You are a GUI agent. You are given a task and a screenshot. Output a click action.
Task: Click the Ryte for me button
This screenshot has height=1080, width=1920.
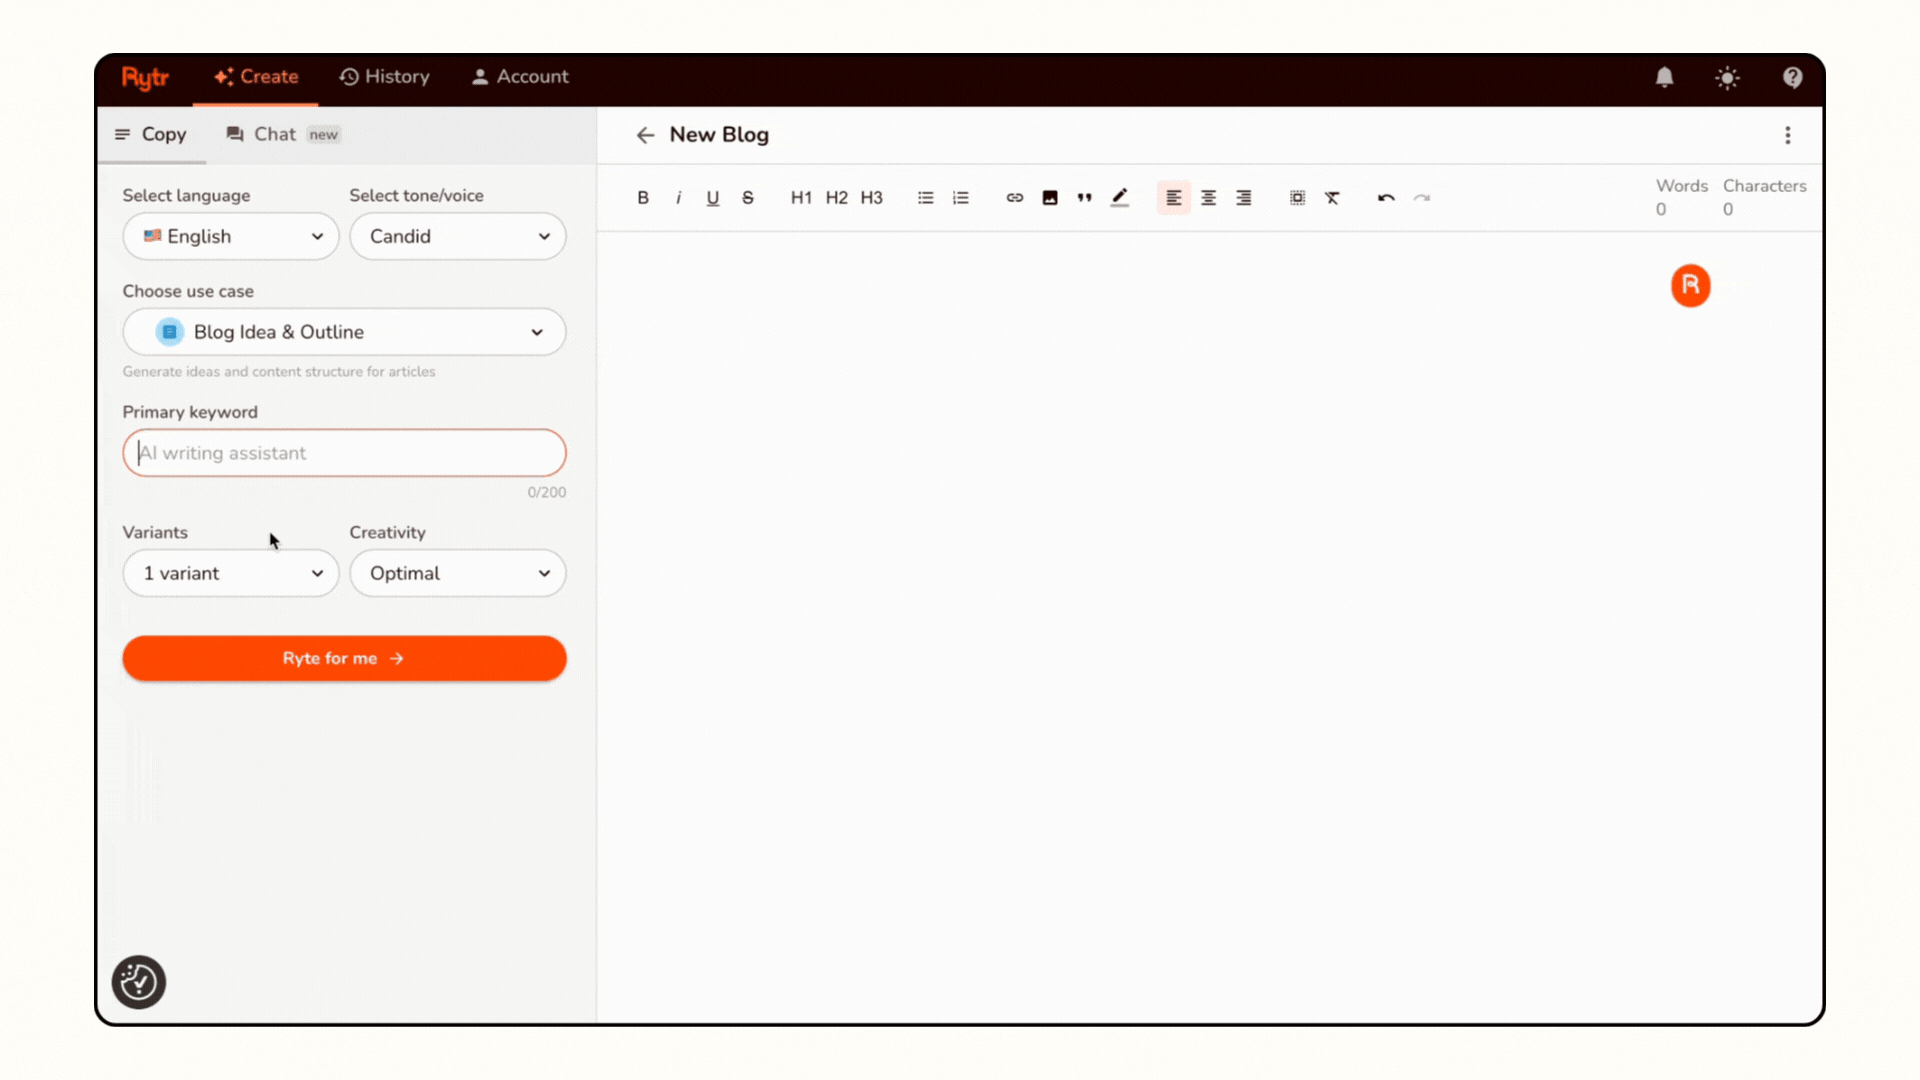[344, 658]
